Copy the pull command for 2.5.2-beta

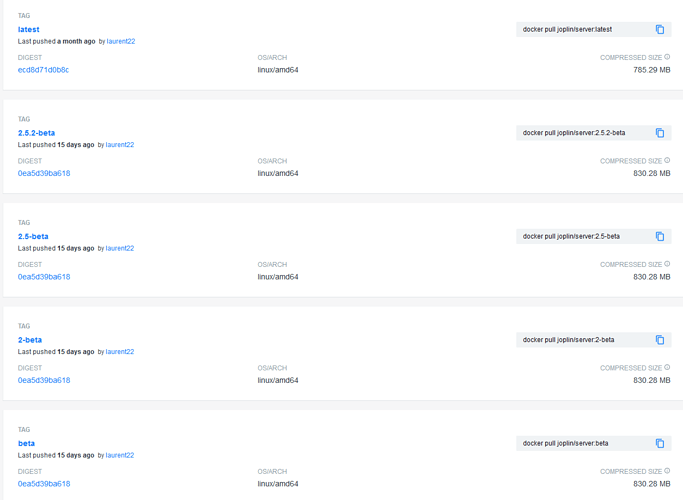[659, 133]
